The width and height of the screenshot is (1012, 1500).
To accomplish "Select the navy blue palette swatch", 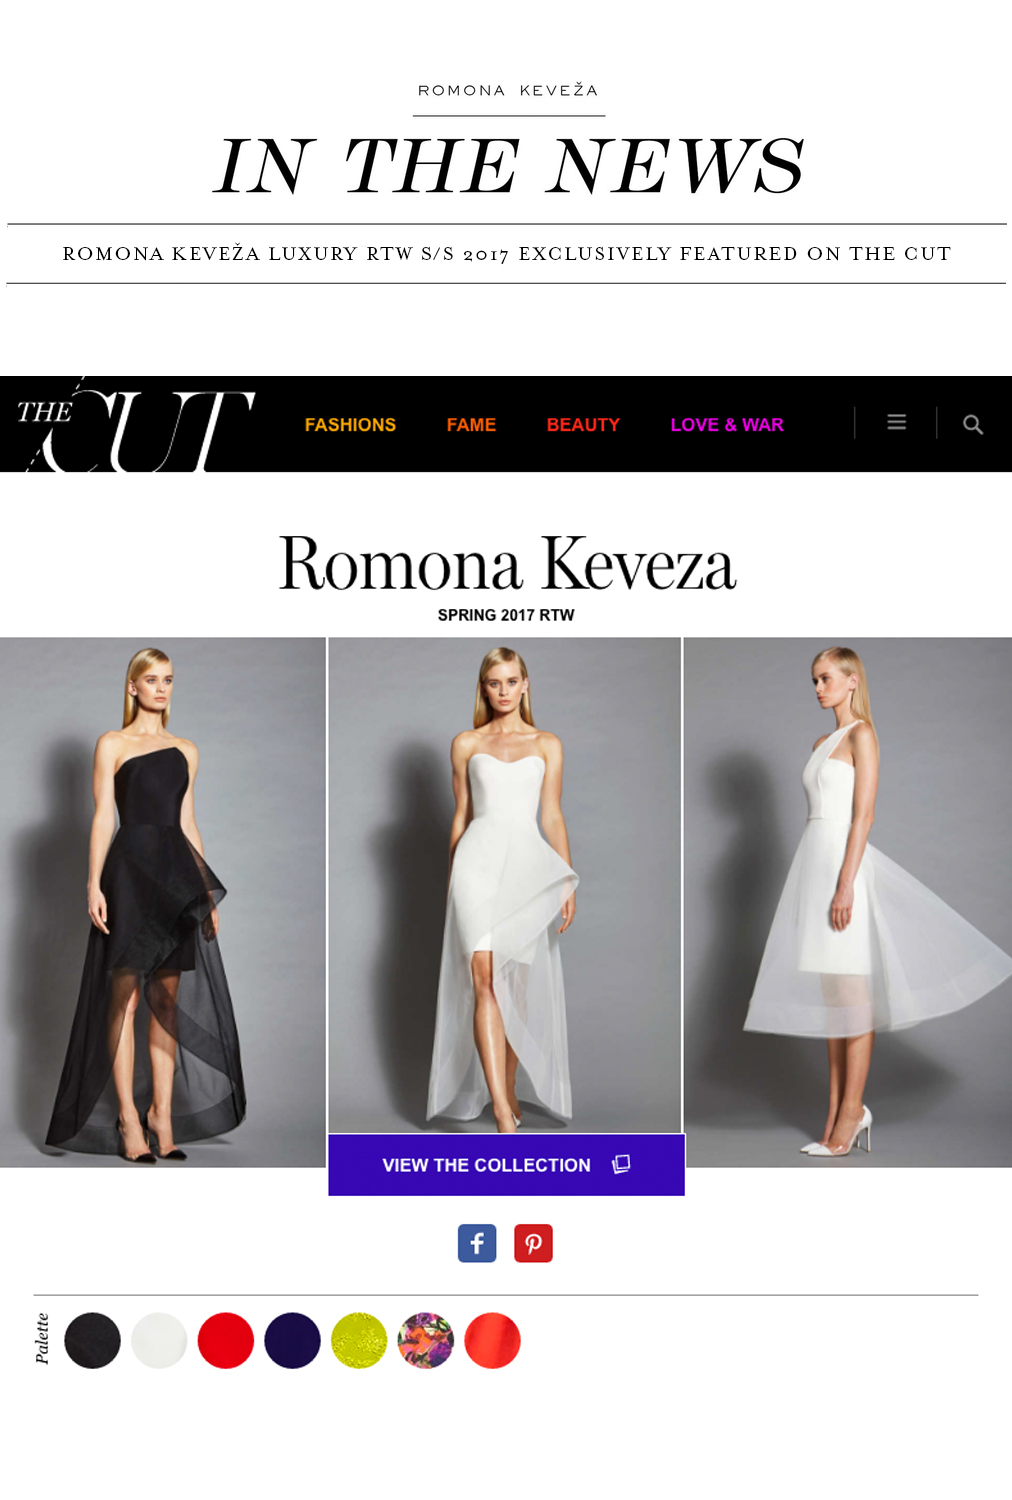I will point(292,1340).
